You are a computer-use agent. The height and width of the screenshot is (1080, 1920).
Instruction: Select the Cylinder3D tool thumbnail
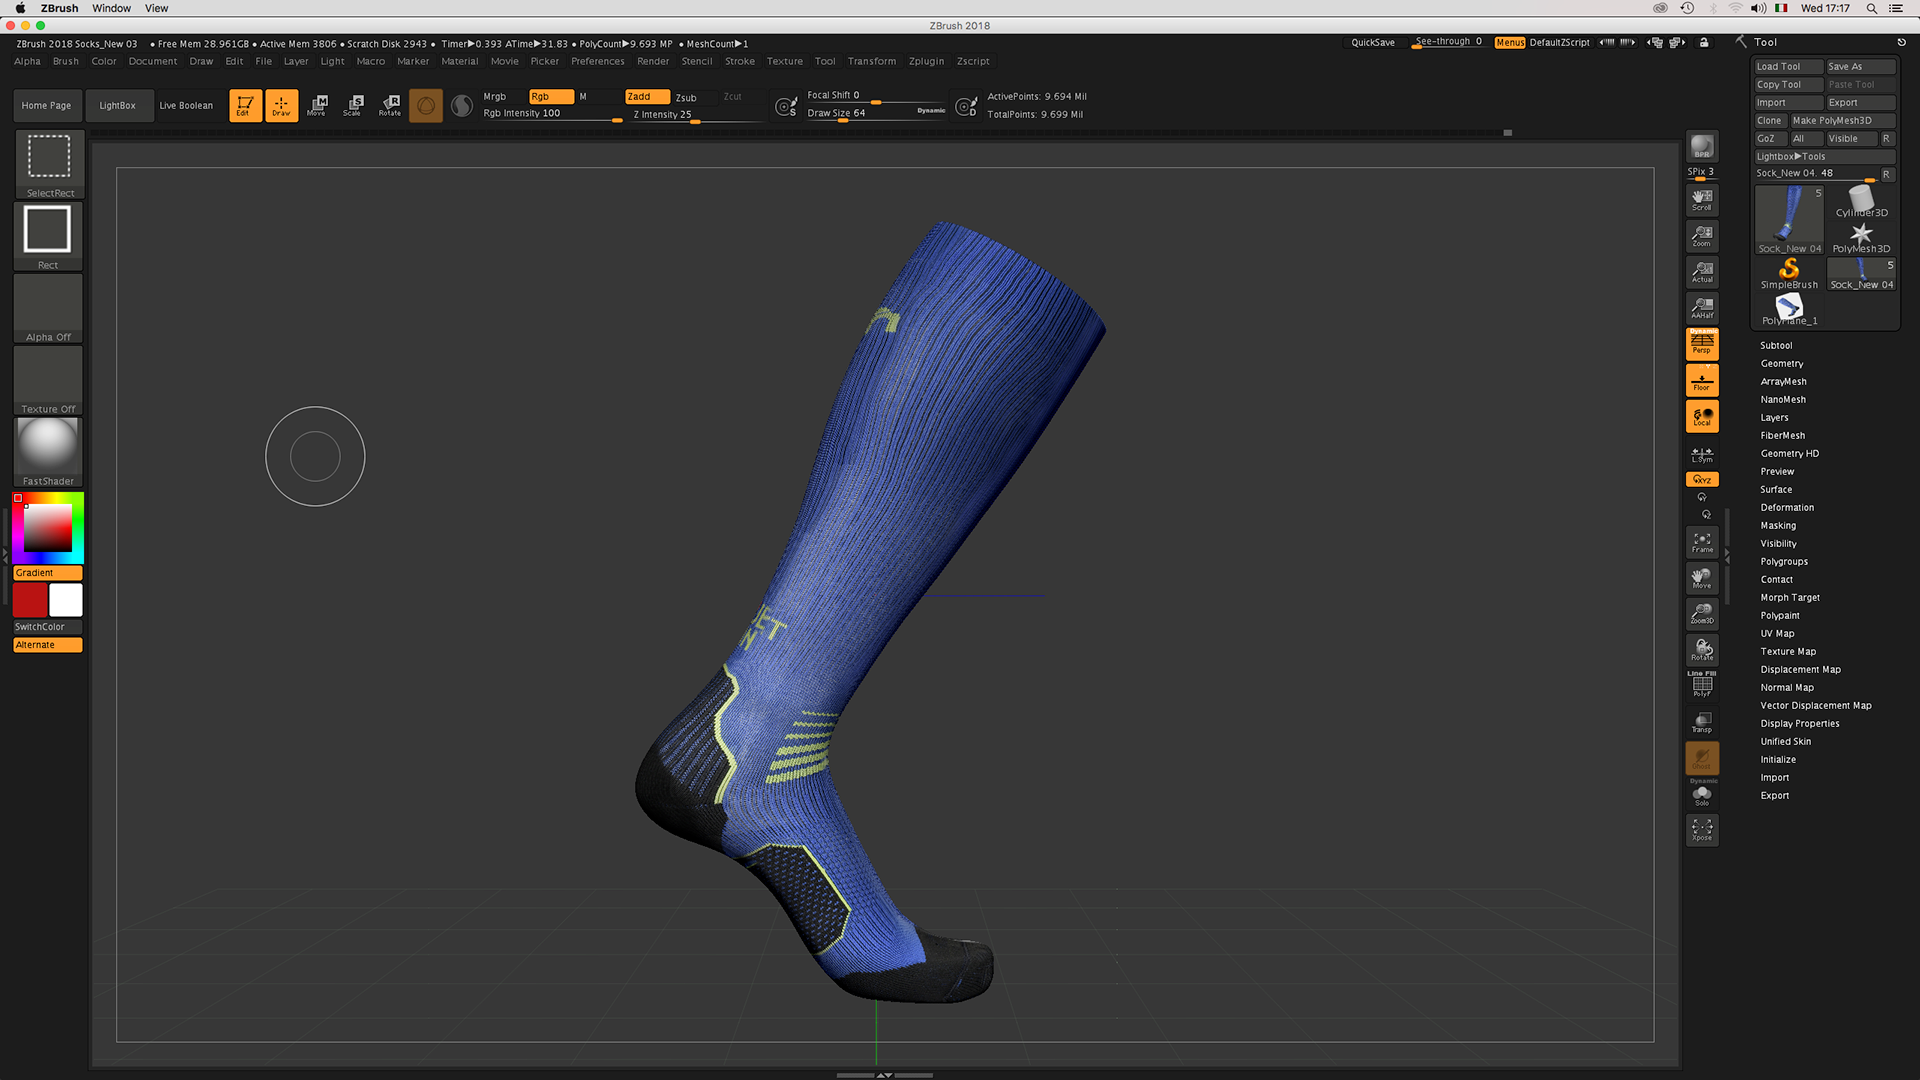pyautogui.click(x=1861, y=200)
